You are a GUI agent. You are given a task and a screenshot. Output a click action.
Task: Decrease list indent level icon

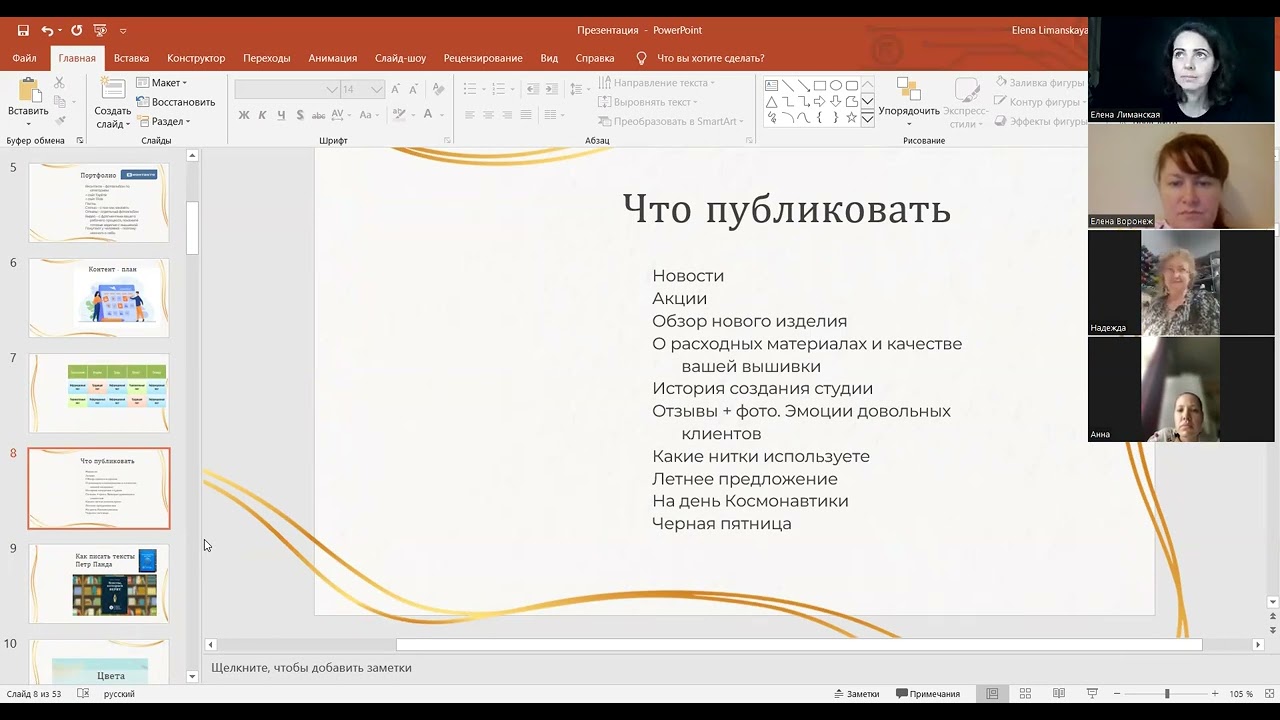point(532,89)
